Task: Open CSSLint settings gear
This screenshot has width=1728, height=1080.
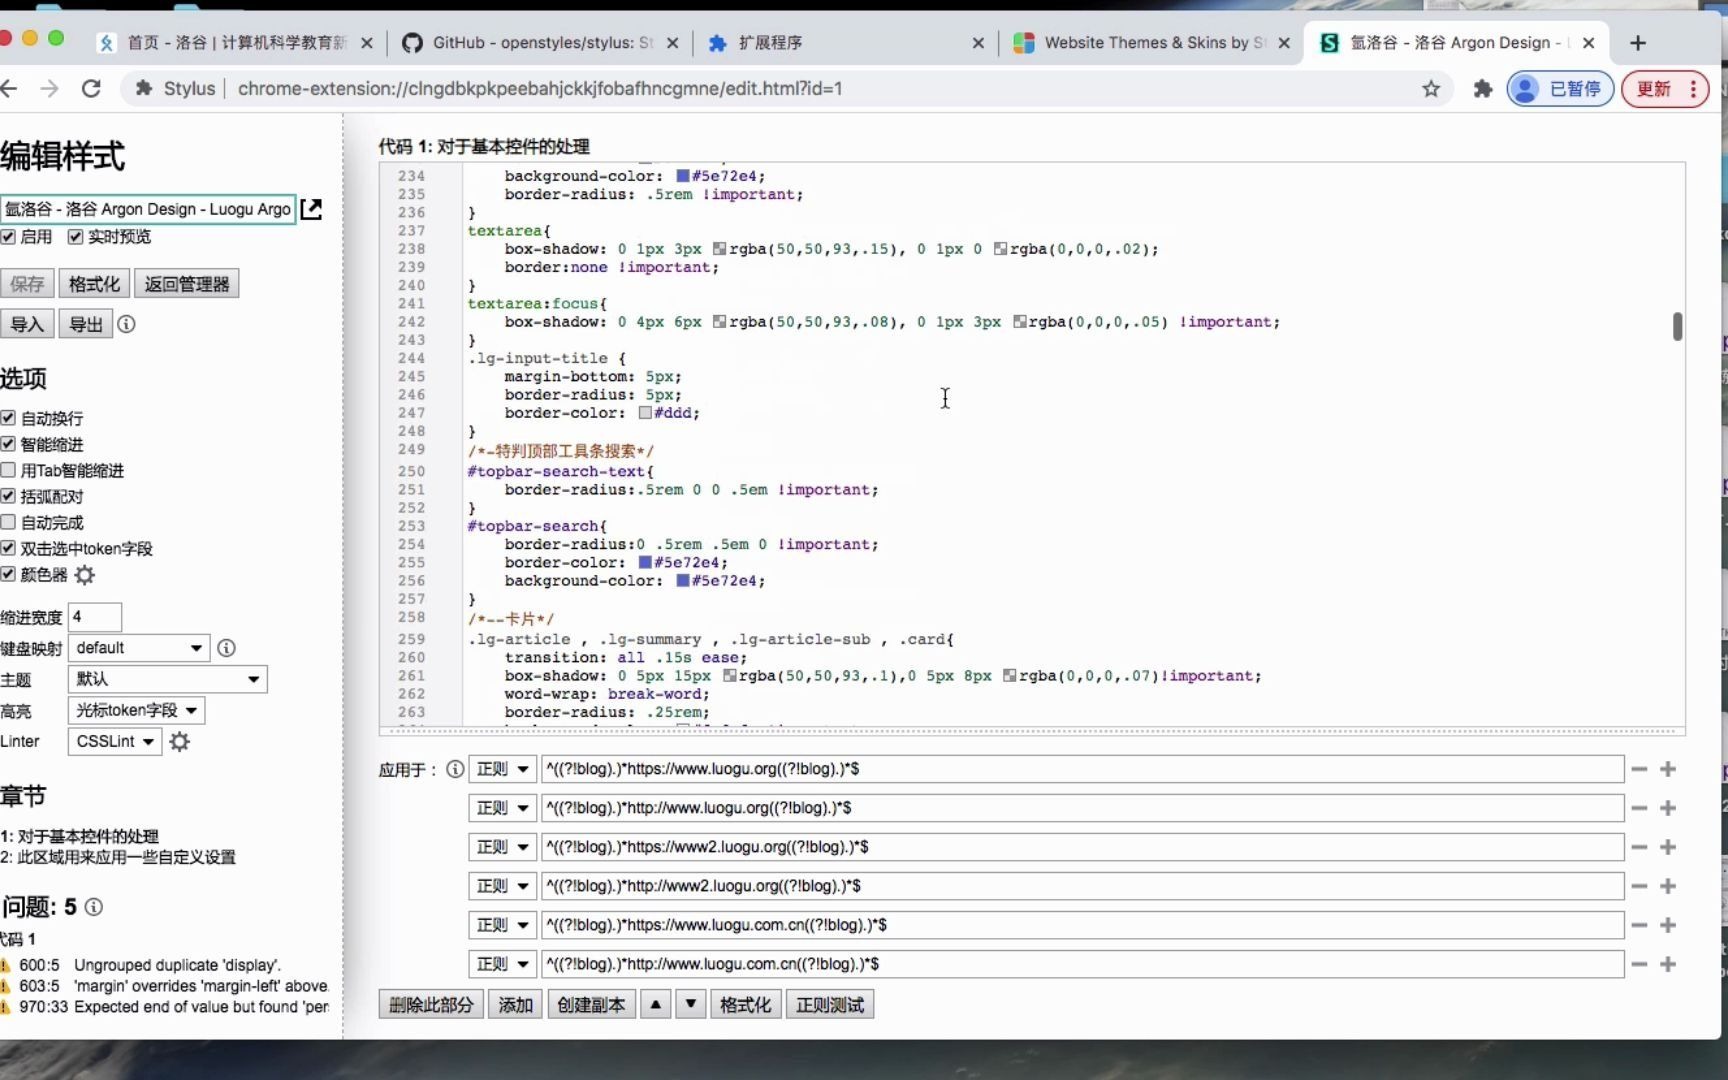Action: (179, 741)
